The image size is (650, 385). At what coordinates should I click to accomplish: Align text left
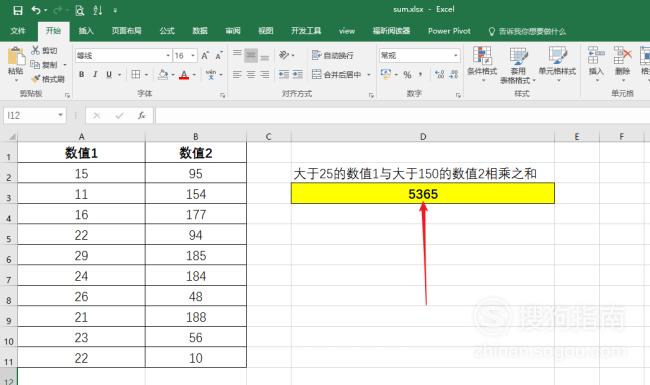[x=237, y=75]
